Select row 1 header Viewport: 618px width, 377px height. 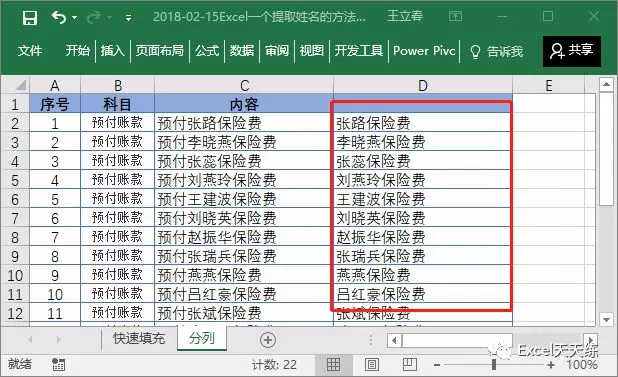15,104
